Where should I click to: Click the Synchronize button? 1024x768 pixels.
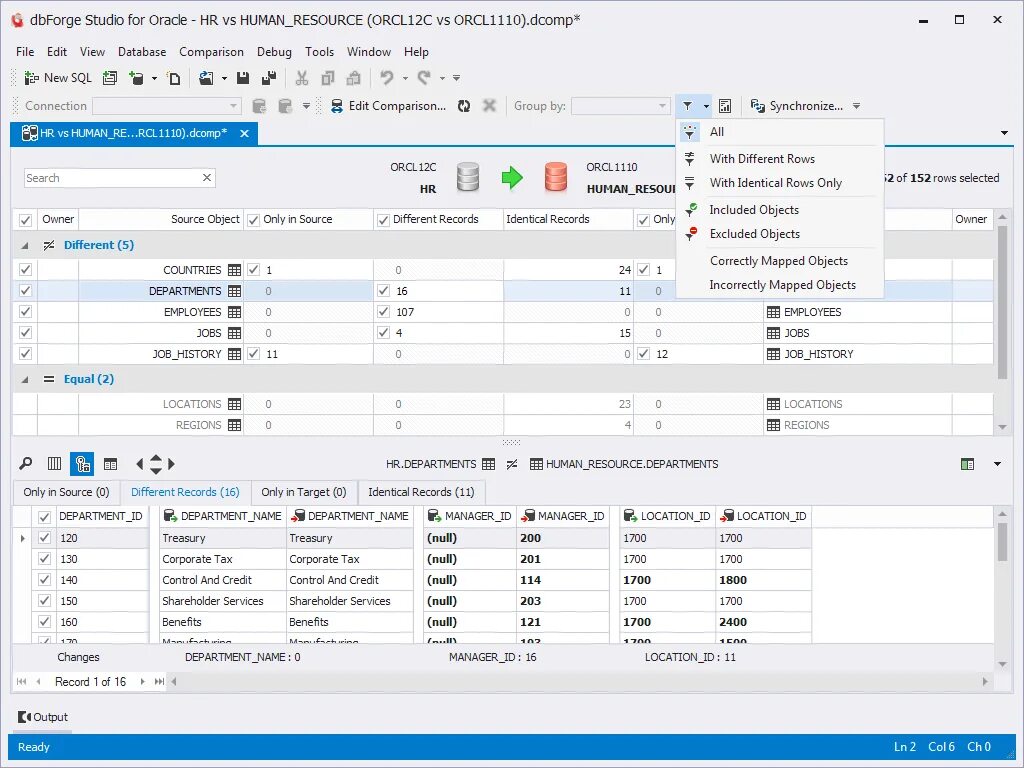[x=797, y=106]
